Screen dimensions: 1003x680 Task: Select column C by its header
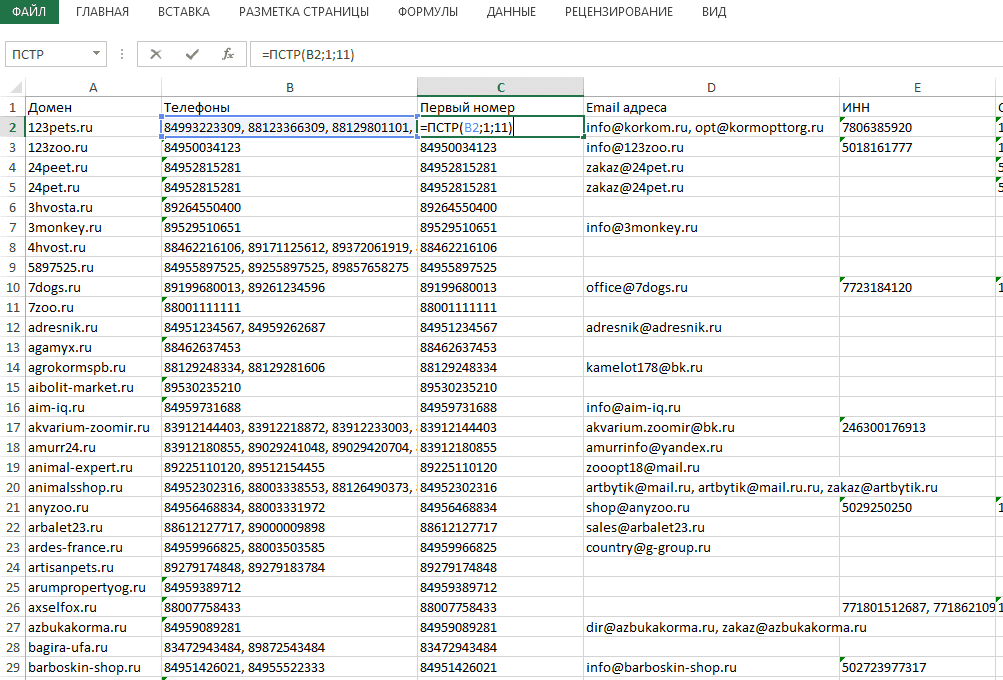(501, 87)
